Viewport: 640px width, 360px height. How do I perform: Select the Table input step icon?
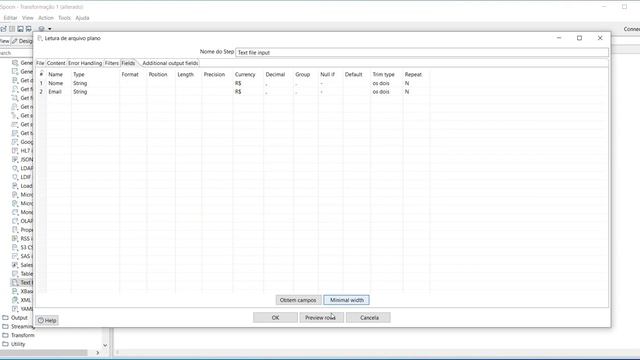(x=15, y=273)
